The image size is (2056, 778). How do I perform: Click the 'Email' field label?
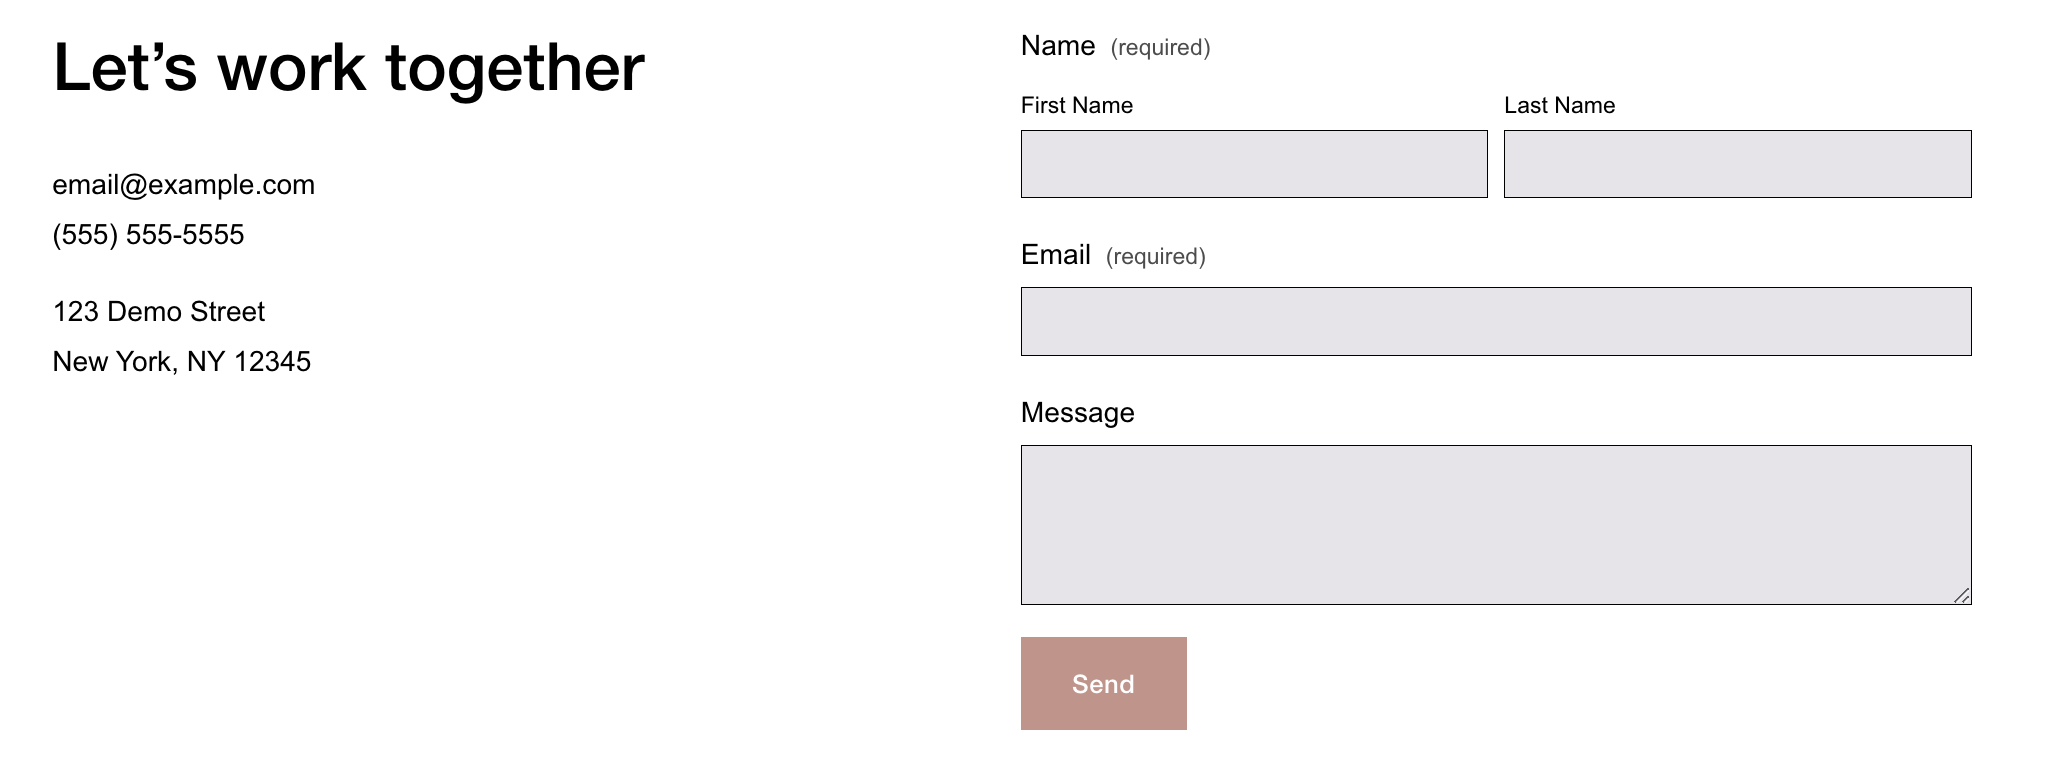point(1055,255)
